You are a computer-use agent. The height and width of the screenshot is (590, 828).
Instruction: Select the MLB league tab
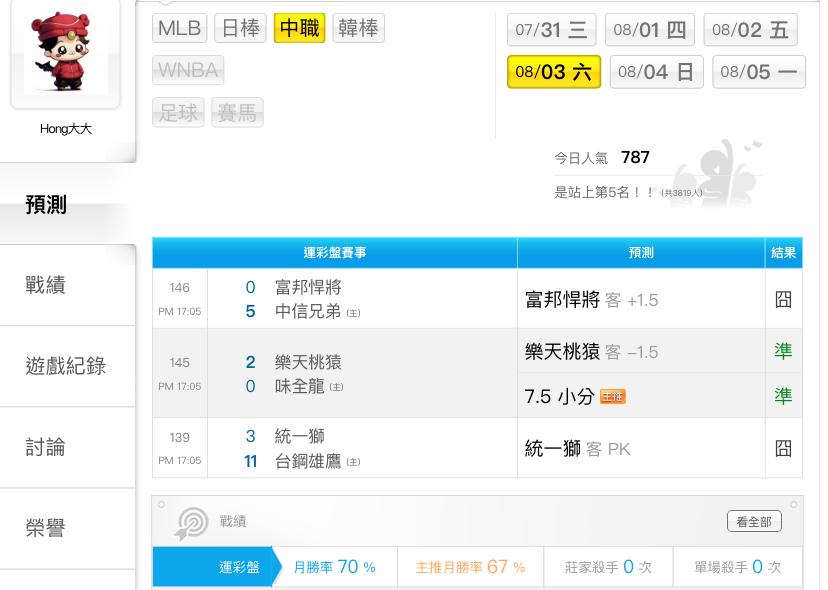tap(180, 28)
